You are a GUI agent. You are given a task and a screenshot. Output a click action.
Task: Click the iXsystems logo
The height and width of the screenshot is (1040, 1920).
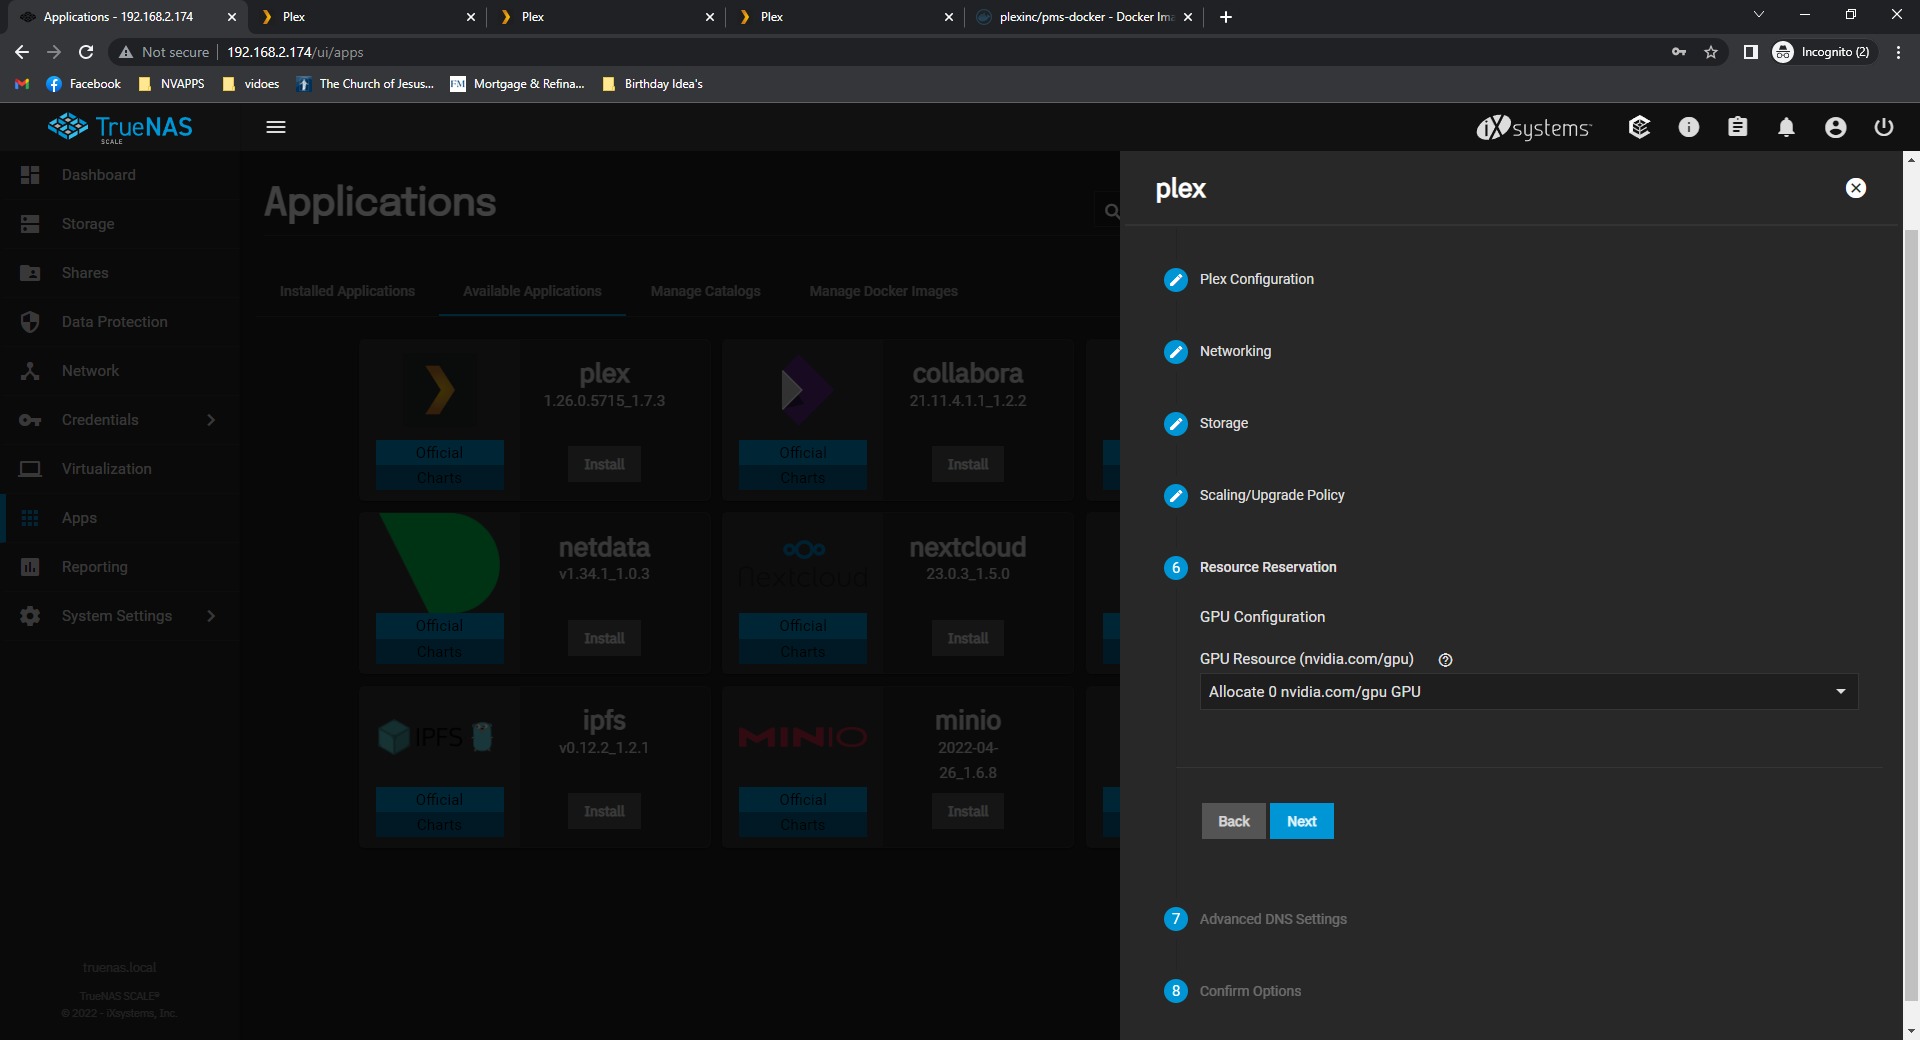(1533, 128)
